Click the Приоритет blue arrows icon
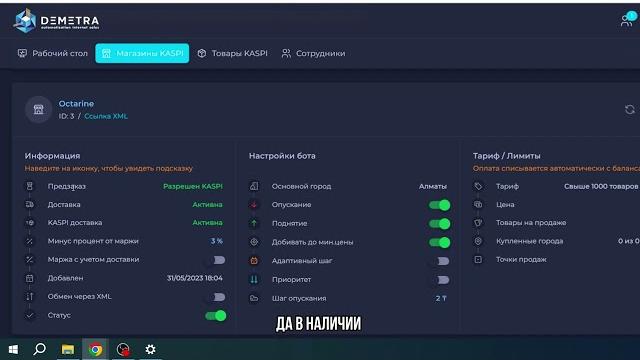Screen dimensions: 640x360 pyautogui.click(x=254, y=280)
